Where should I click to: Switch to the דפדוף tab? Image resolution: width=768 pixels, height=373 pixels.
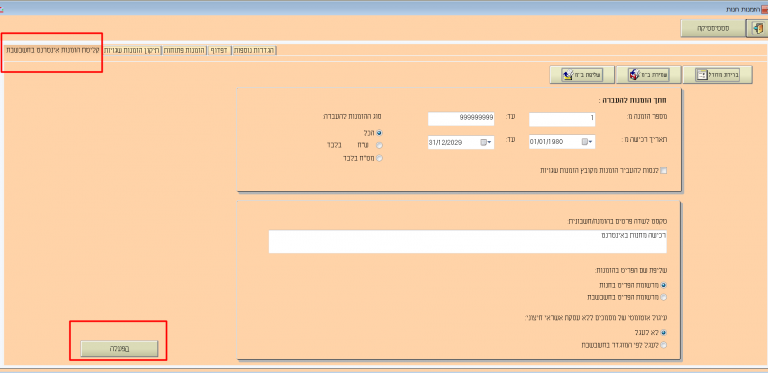point(219,50)
